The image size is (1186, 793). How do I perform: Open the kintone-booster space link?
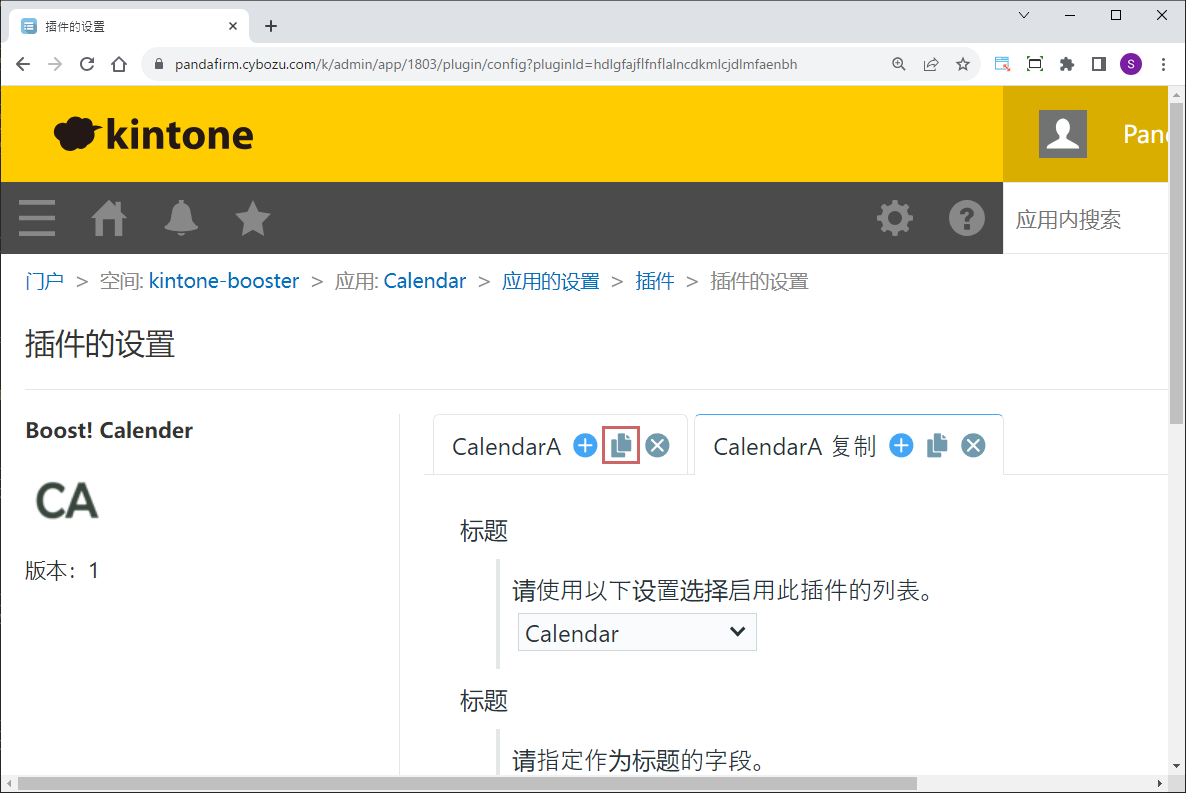point(224,281)
